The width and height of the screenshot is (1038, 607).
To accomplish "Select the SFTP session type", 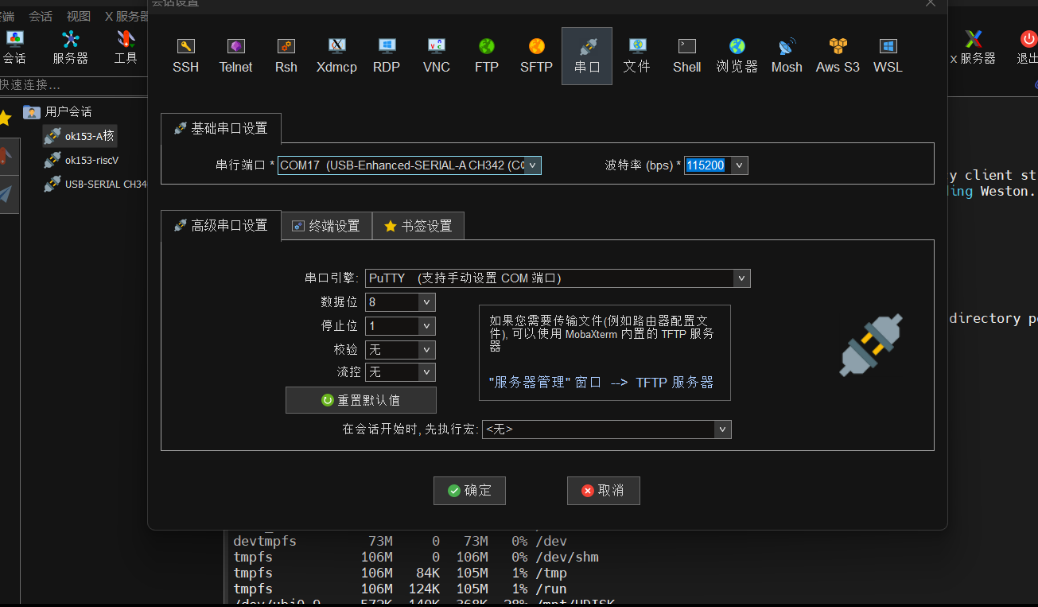I will coord(536,56).
